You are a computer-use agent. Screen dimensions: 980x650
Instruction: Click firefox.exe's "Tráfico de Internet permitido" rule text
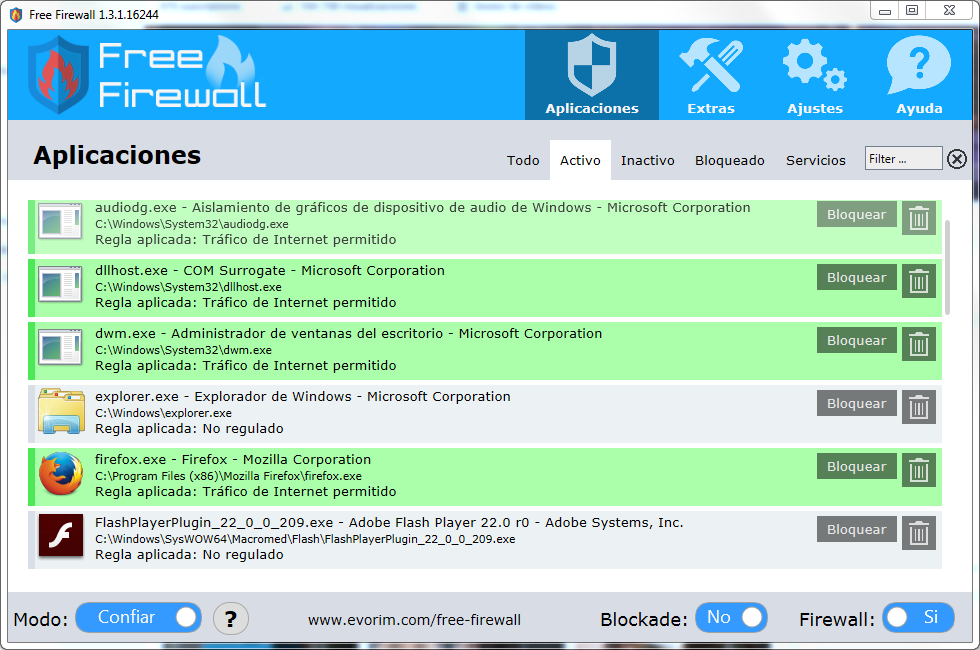299,492
